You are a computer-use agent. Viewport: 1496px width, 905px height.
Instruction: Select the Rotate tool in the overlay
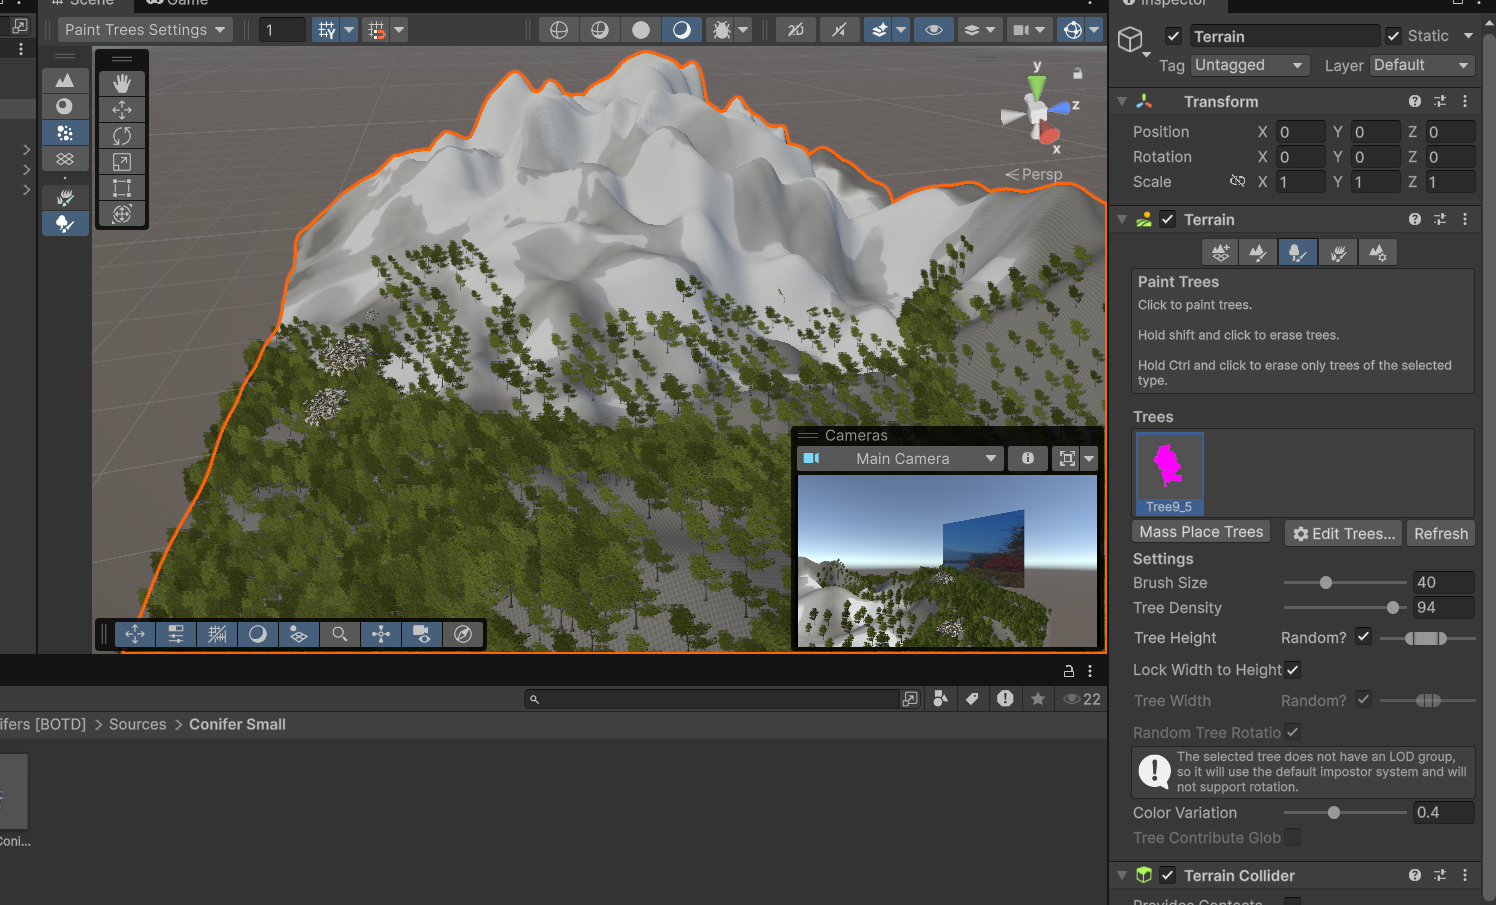click(122, 135)
